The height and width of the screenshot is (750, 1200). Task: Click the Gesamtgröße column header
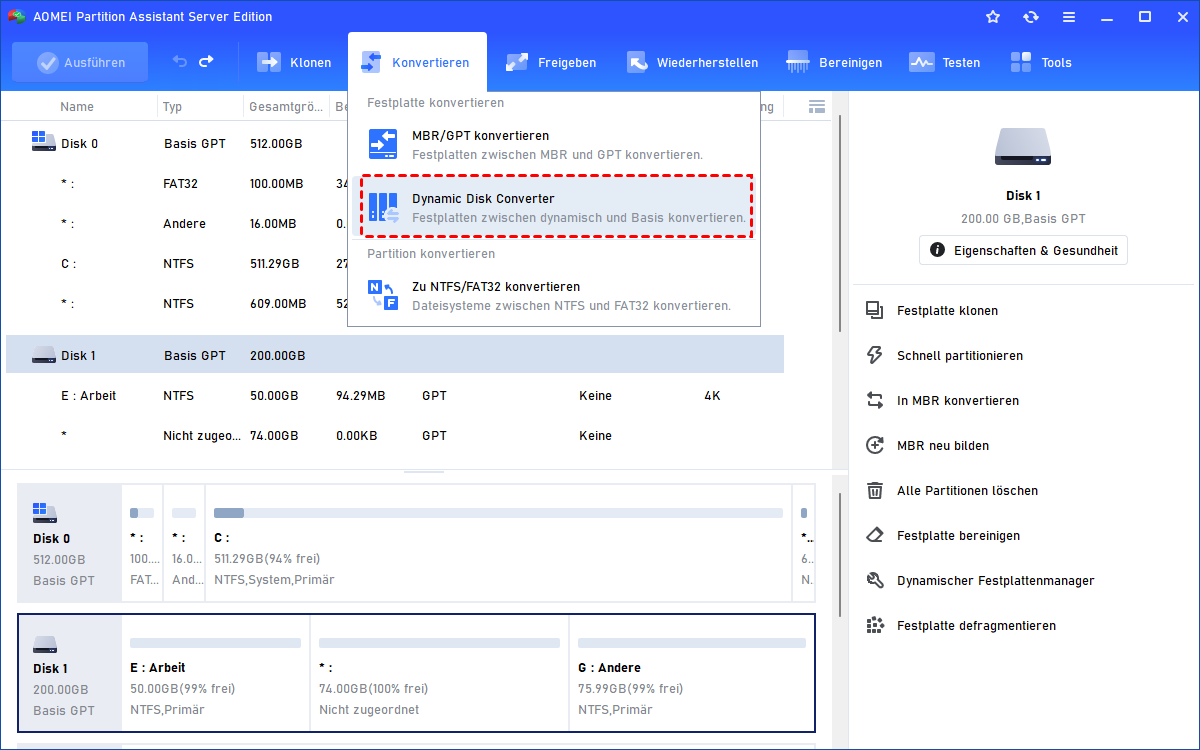[286, 107]
